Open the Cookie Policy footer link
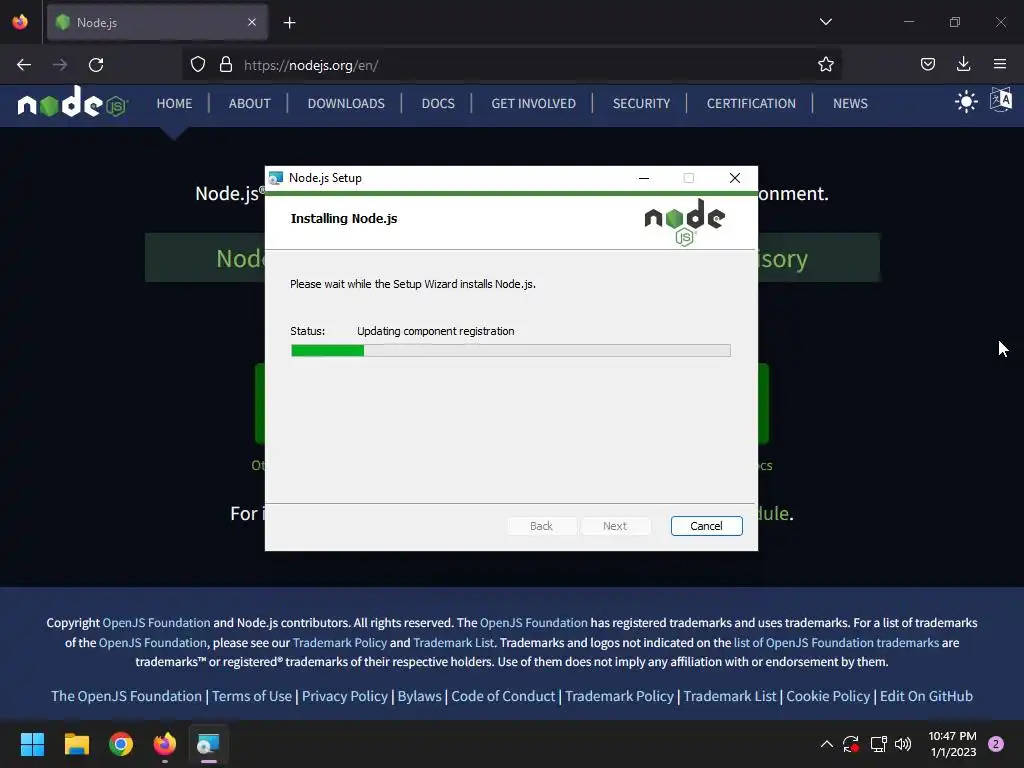This screenshot has width=1024, height=768. coord(828,696)
